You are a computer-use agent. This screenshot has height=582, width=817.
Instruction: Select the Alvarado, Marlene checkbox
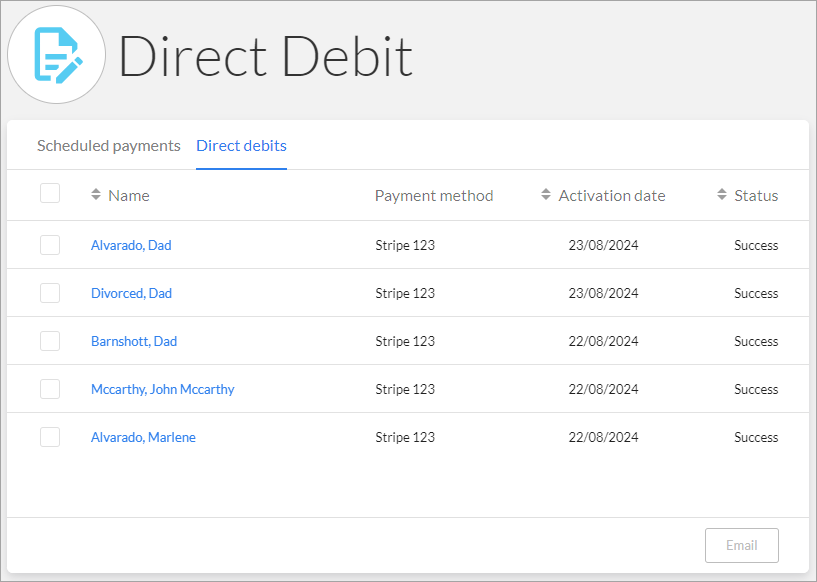click(x=50, y=437)
